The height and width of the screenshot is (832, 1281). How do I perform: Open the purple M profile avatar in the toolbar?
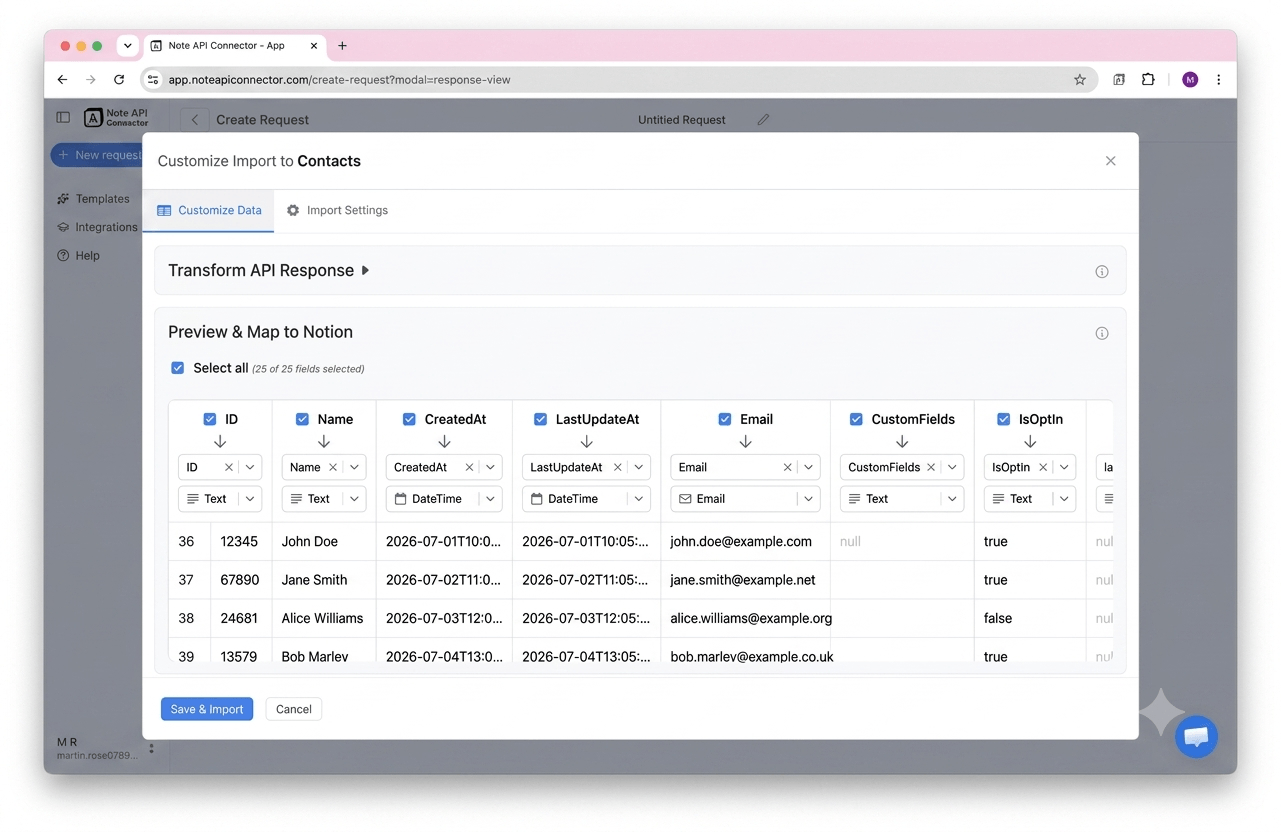(x=1190, y=80)
